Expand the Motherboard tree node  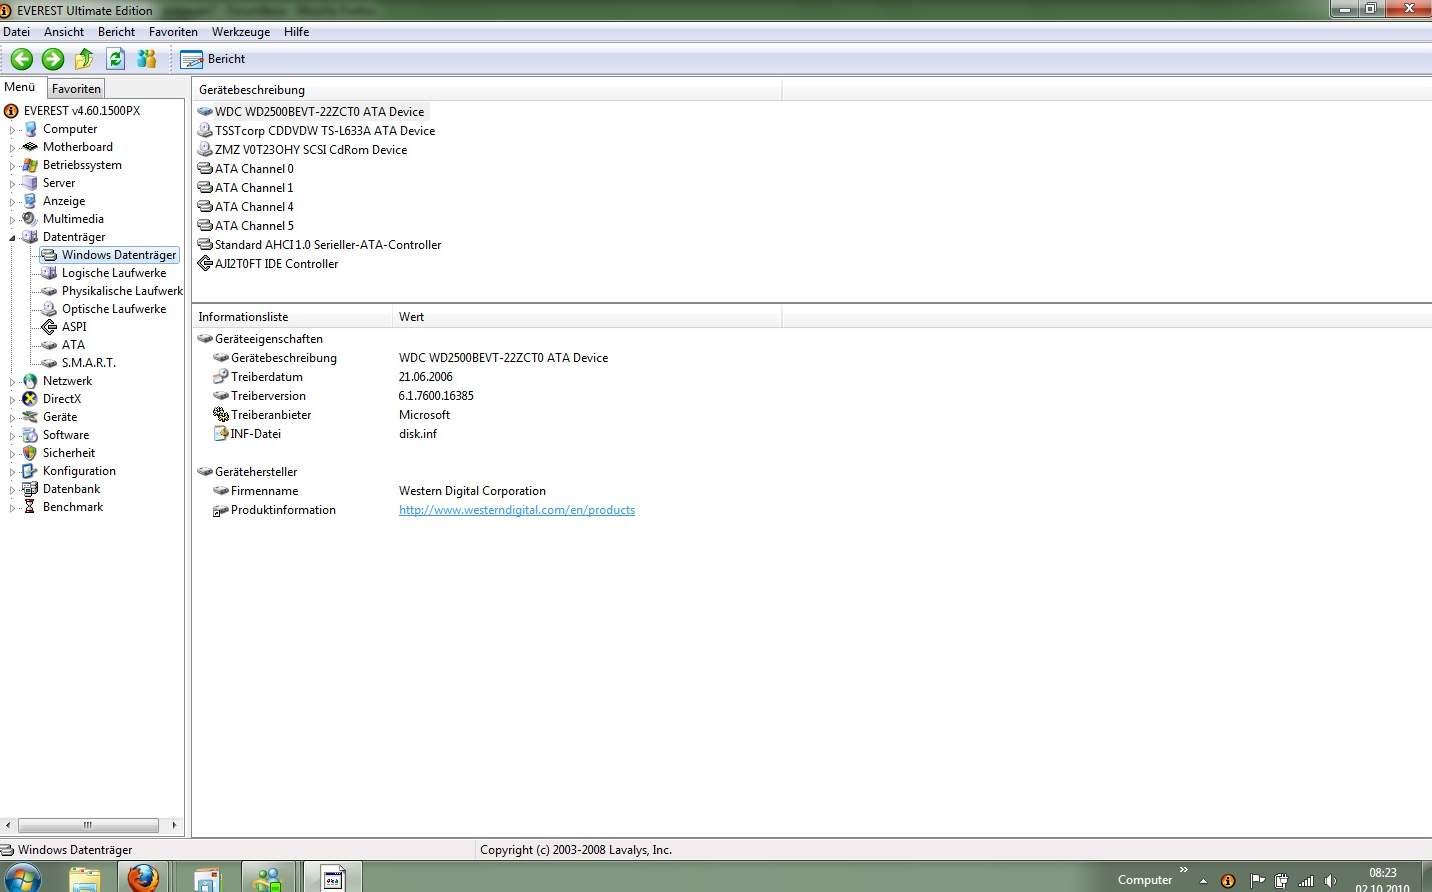12,148
